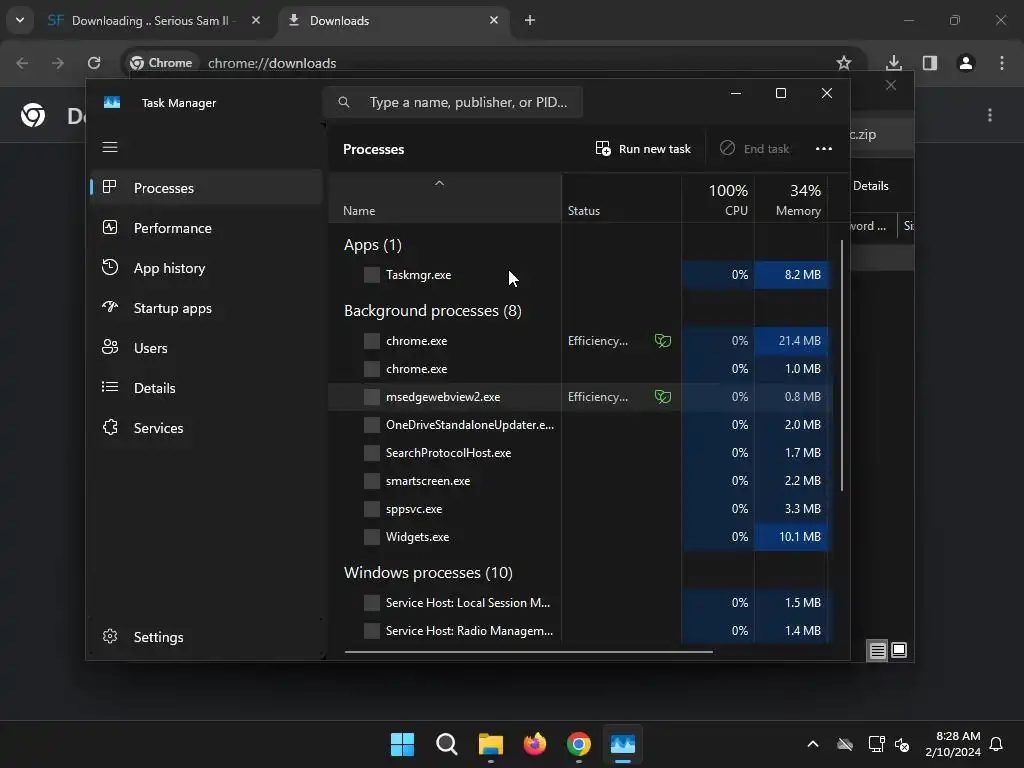
Task: Open the Processes page in sidebar
Action: (206, 188)
